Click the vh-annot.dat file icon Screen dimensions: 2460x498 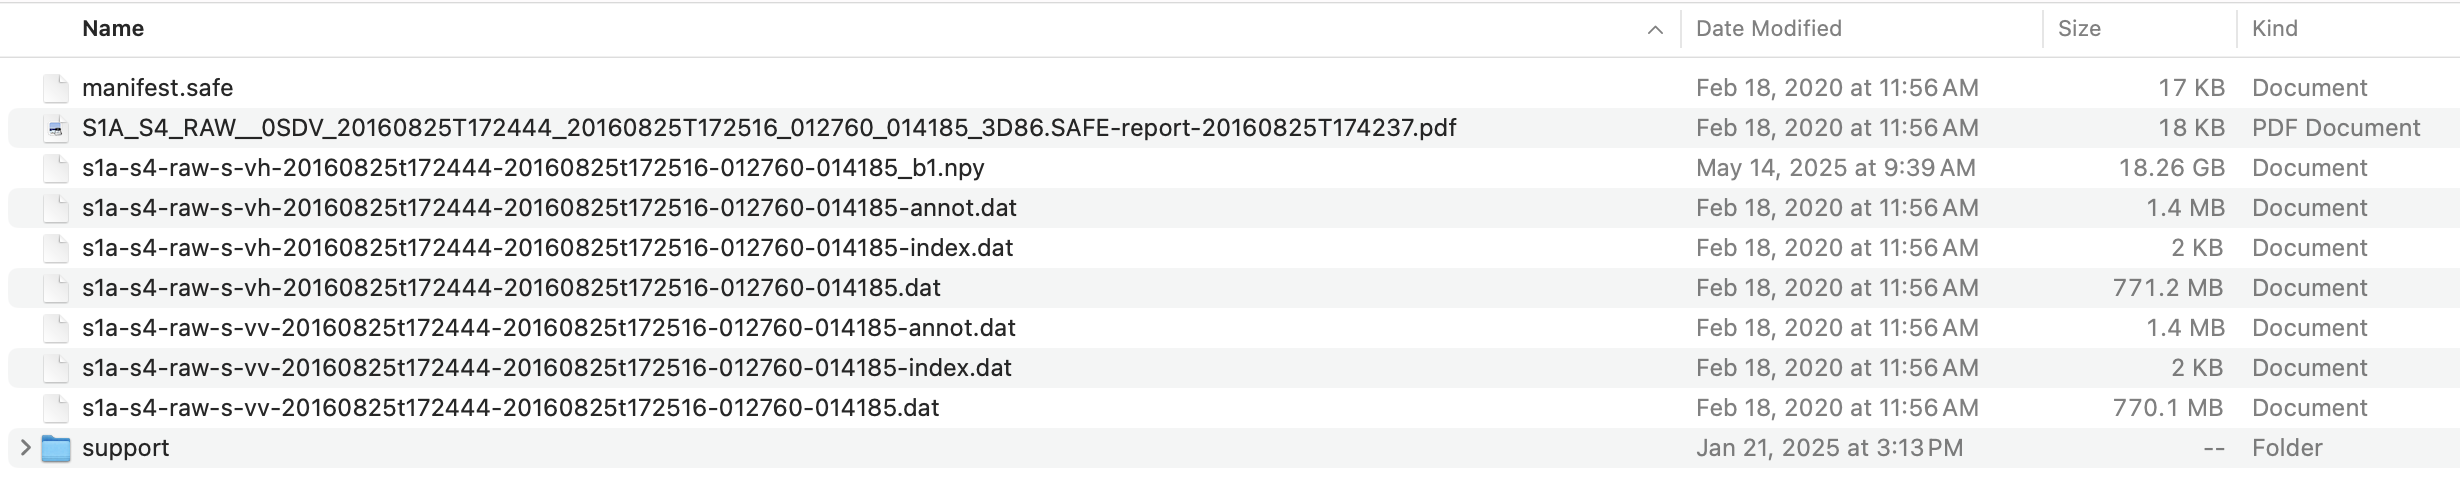[x=56, y=208]
